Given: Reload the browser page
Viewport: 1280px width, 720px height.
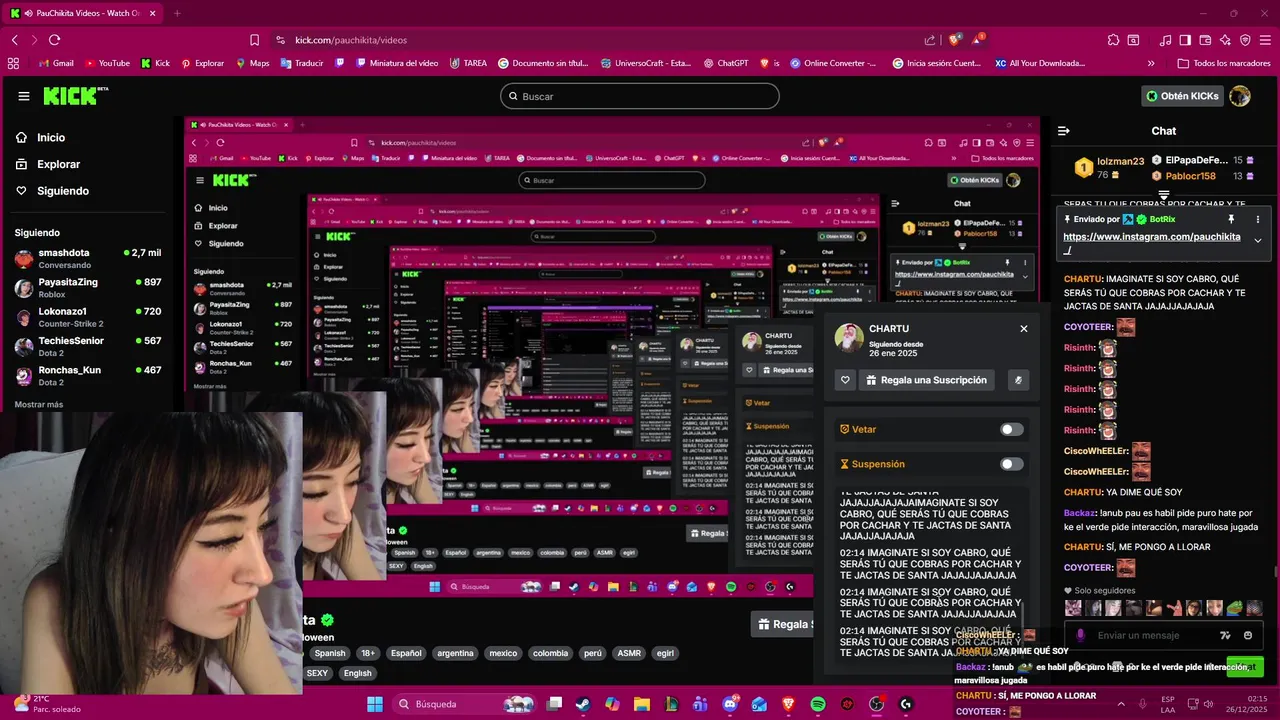Looking at the screenshot, I should (54, 40).
